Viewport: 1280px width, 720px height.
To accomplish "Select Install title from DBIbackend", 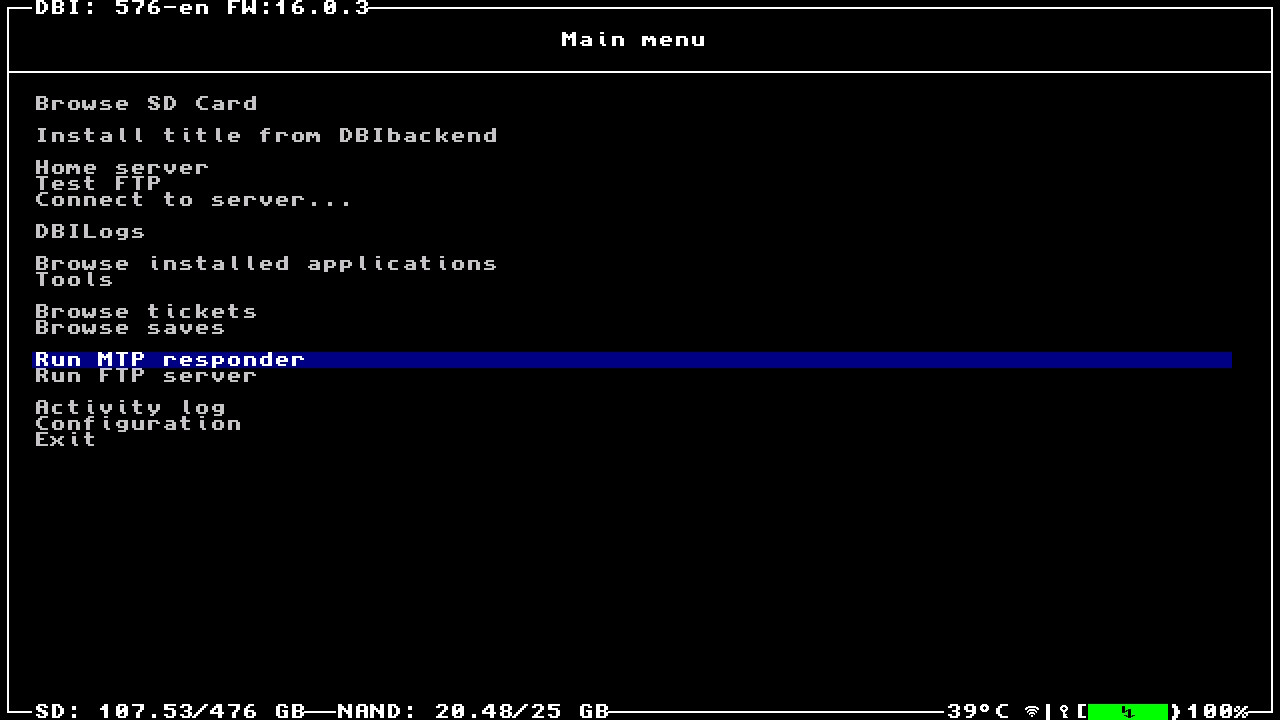I will (x=266, y=135).
